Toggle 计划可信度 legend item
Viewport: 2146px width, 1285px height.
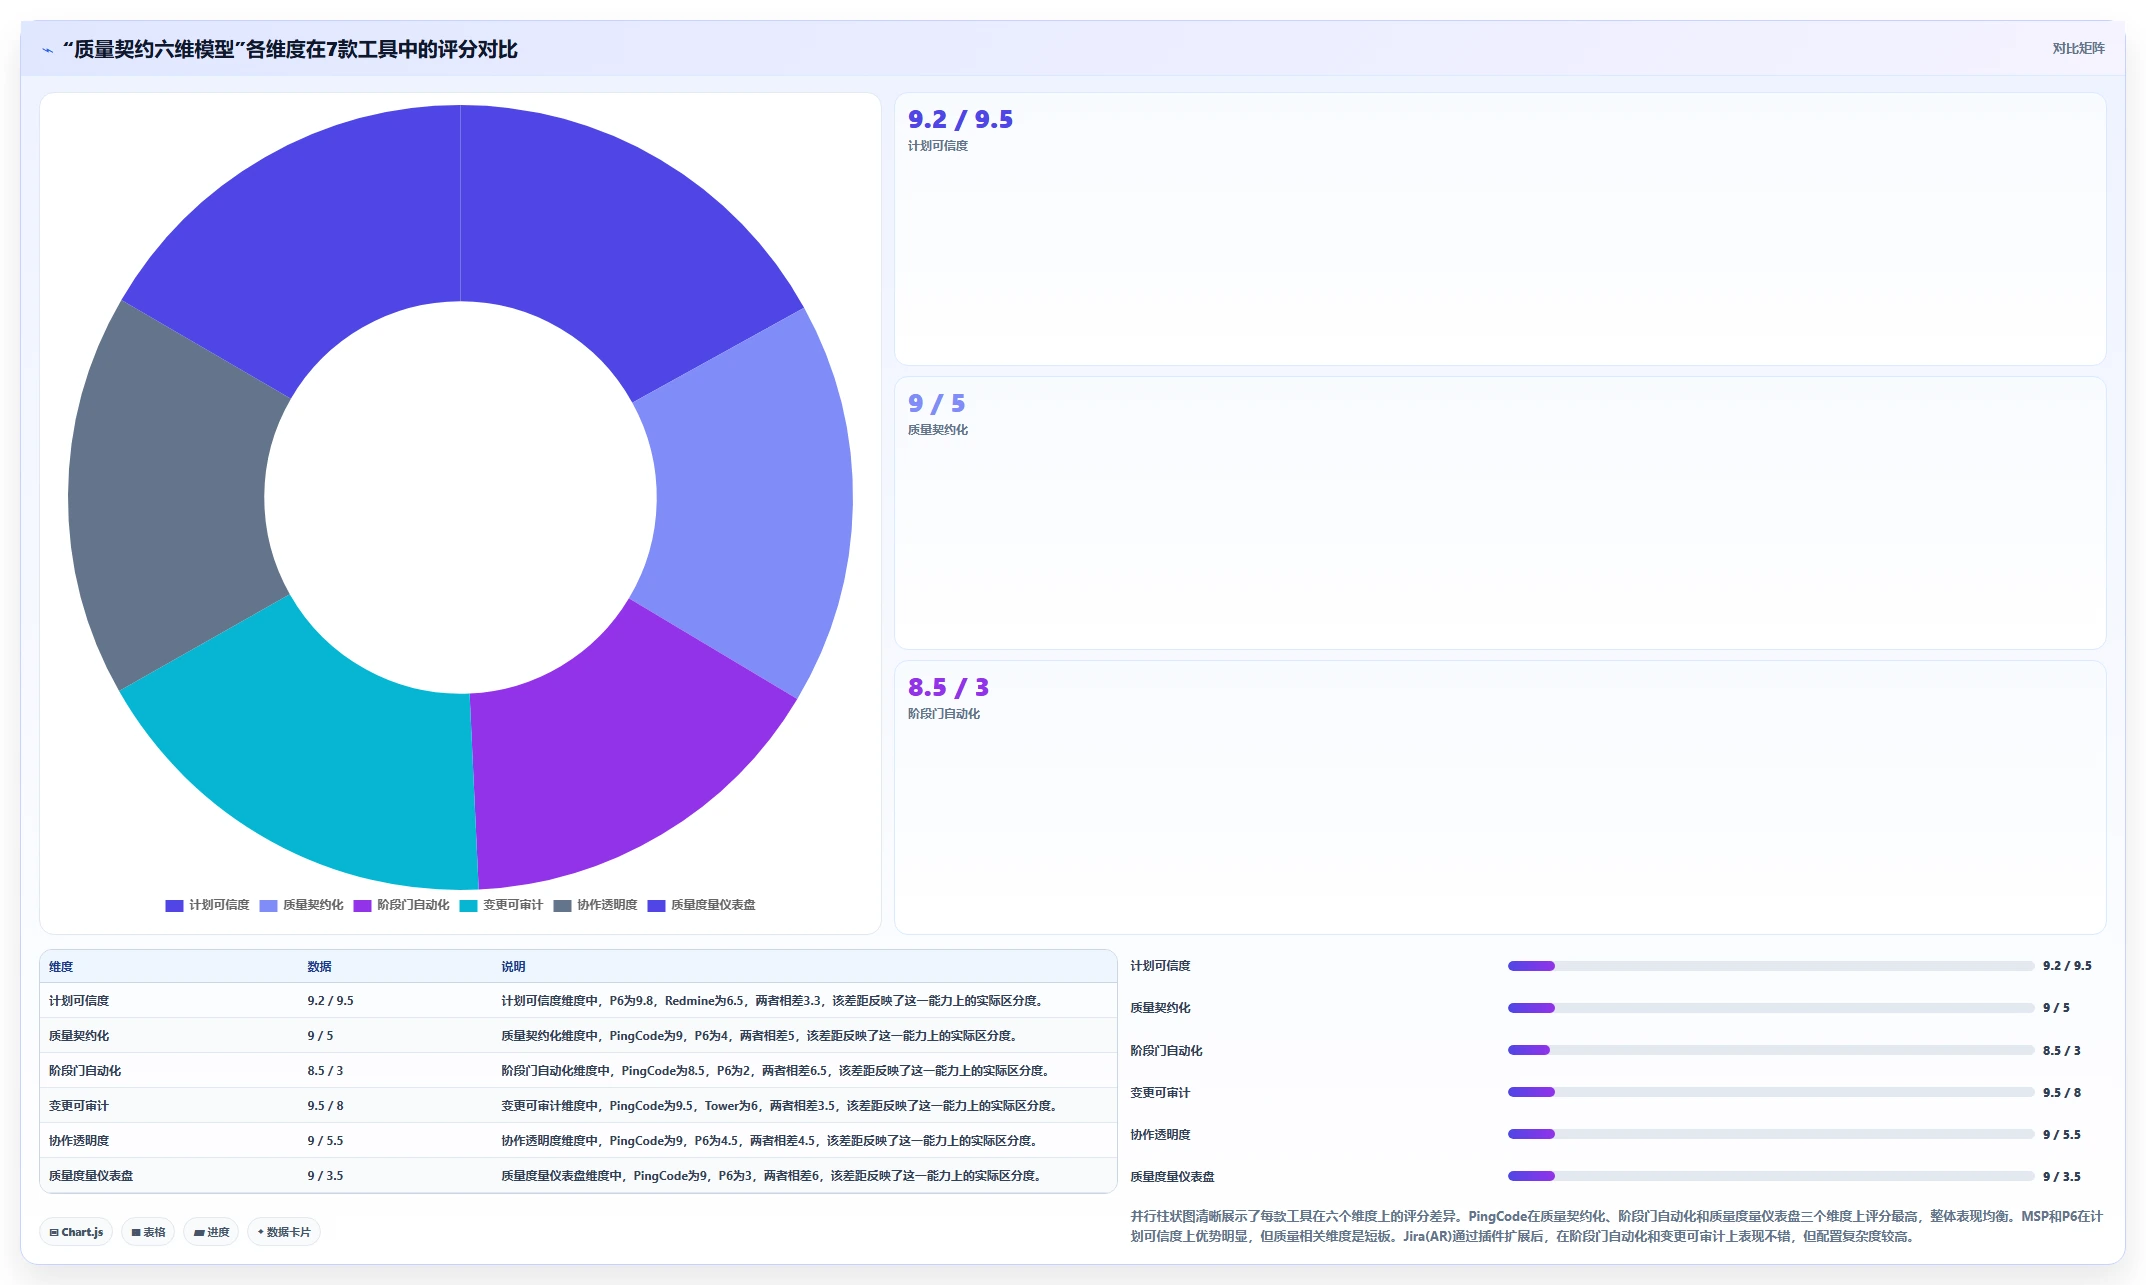(207, 905)
